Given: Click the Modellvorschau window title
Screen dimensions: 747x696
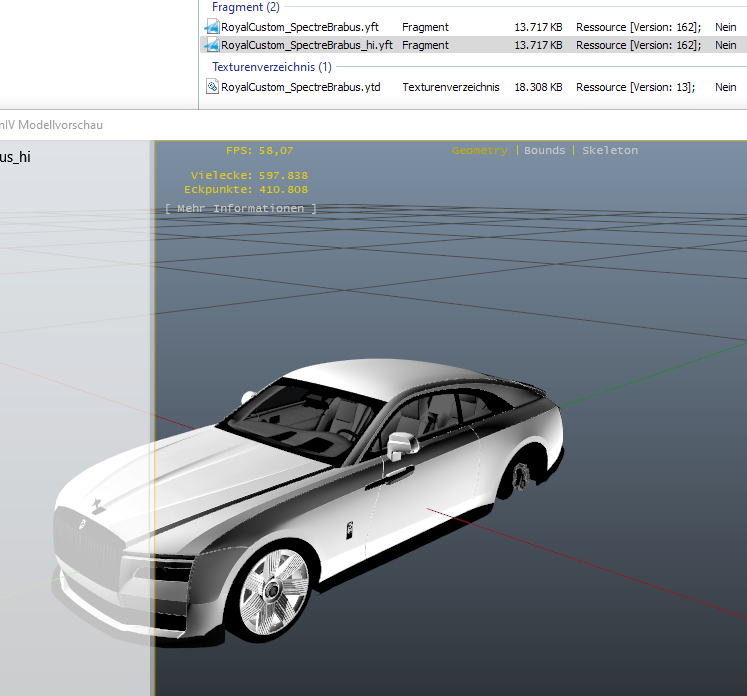Looking at the screenshot, I should 51,125.
